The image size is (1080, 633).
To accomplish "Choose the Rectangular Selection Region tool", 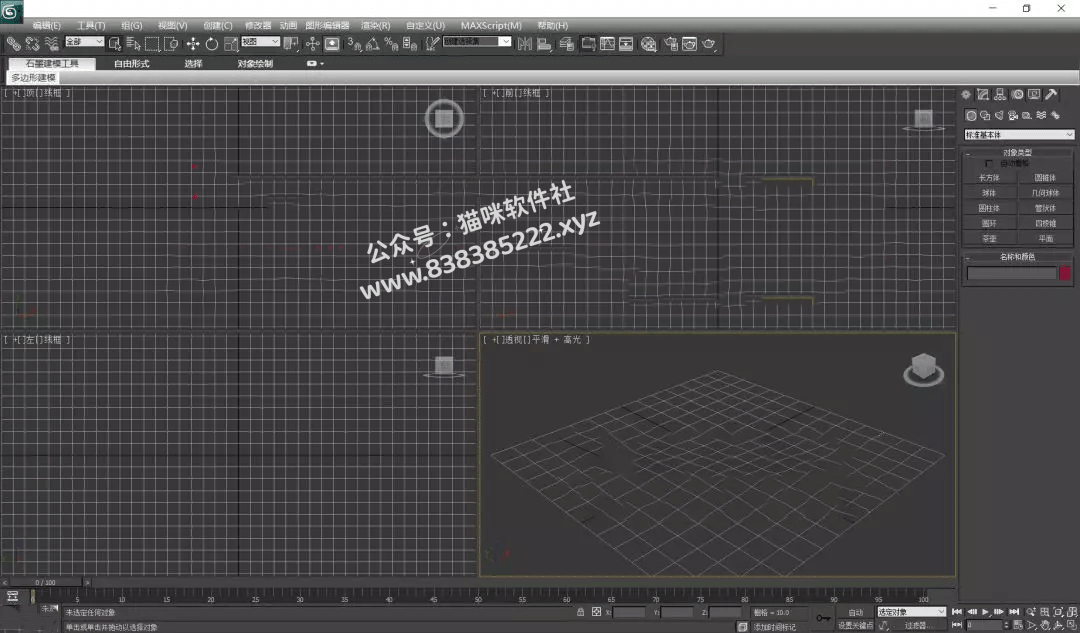I will point(152,44).
